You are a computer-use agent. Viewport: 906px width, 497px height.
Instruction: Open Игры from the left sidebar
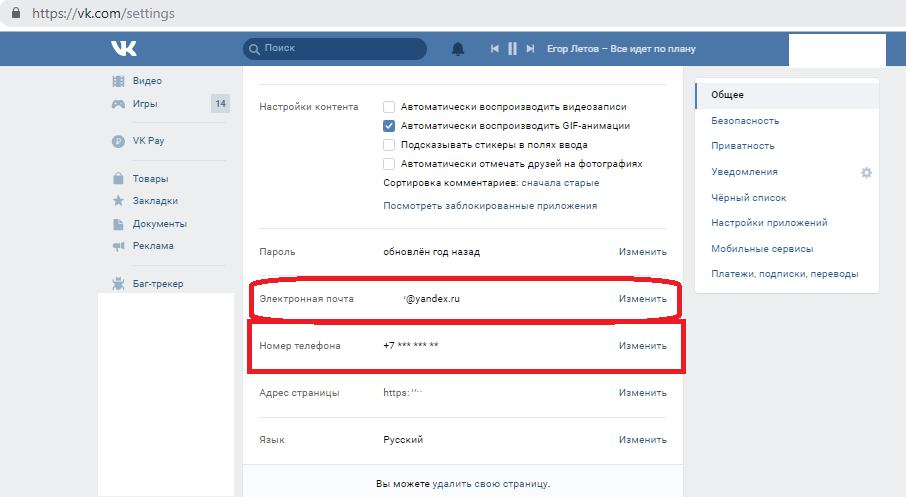pyautogui.click(x=145, y=103)
